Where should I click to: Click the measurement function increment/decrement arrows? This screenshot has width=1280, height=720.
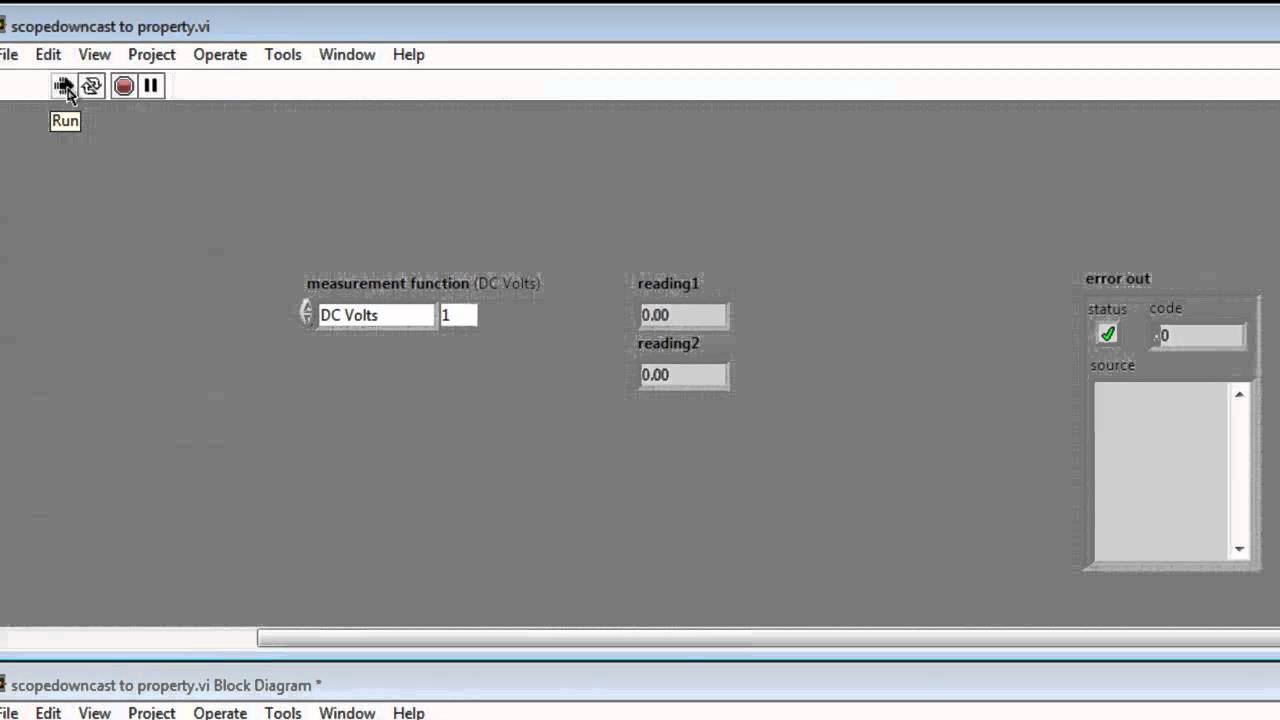click(x=307, y=314)
